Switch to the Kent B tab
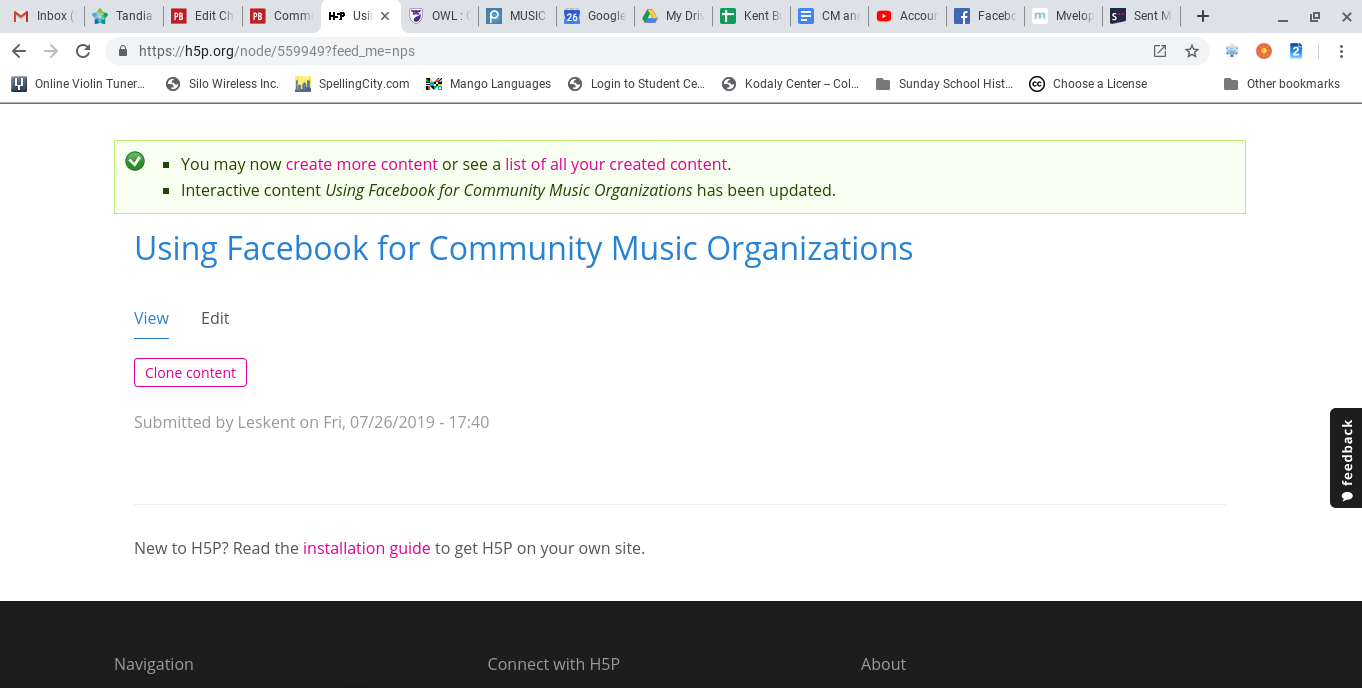Viewport: 1362px width, 688px height. click(751, 16)
